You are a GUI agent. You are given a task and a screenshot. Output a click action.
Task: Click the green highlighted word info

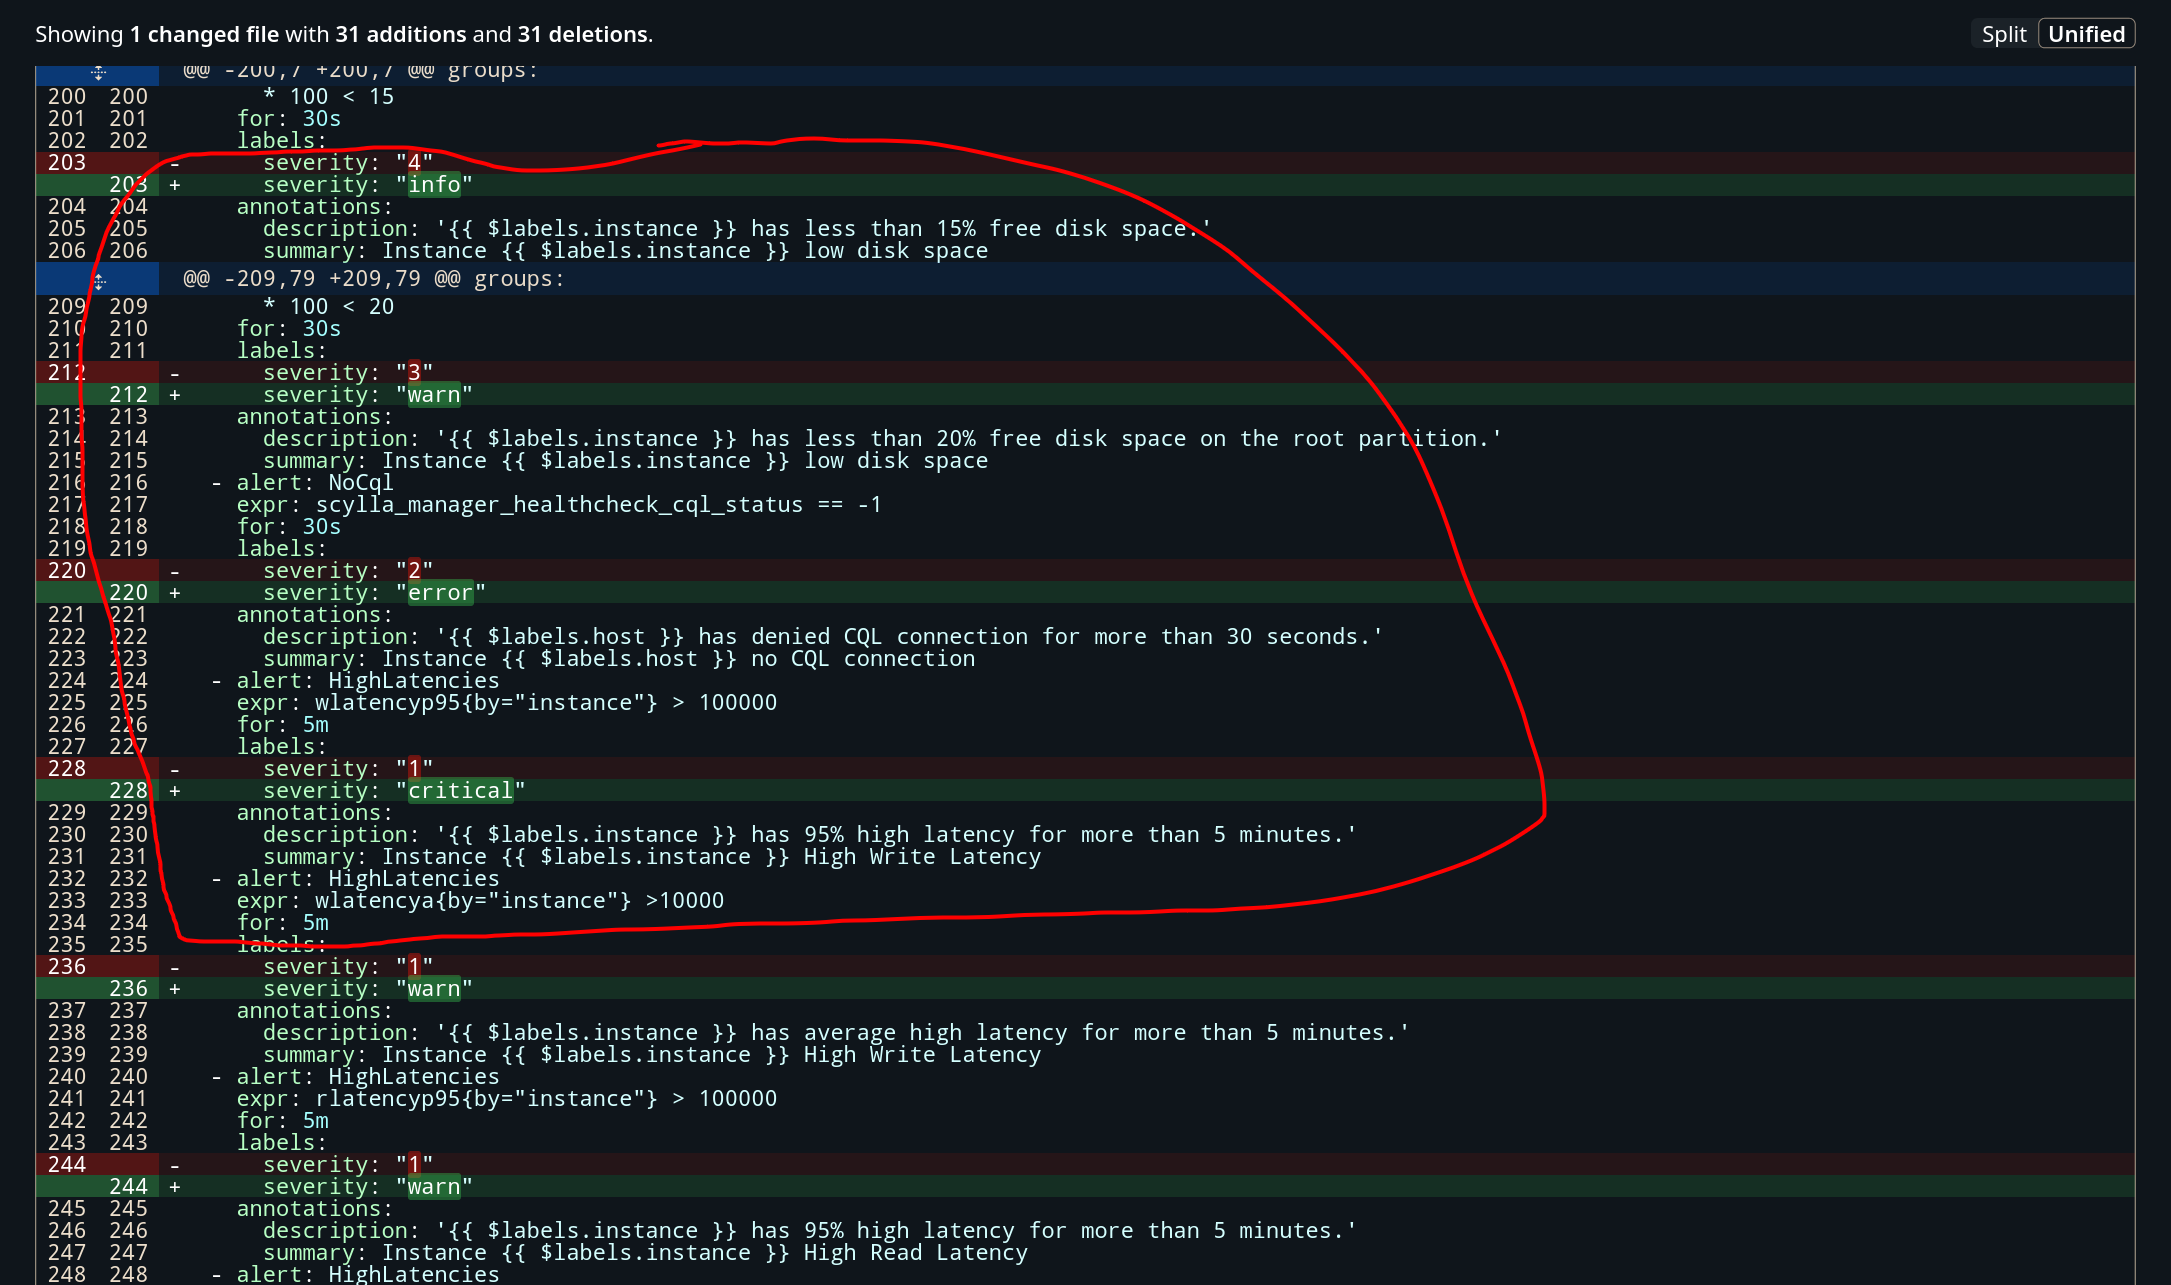pos(435,185)
